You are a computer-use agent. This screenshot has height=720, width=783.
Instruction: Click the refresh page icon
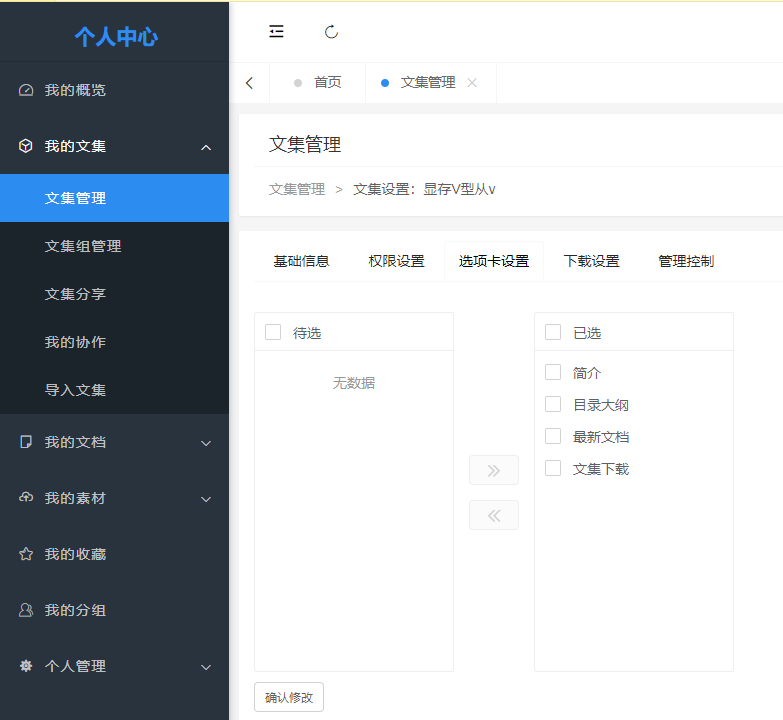[x=332, y=32]
